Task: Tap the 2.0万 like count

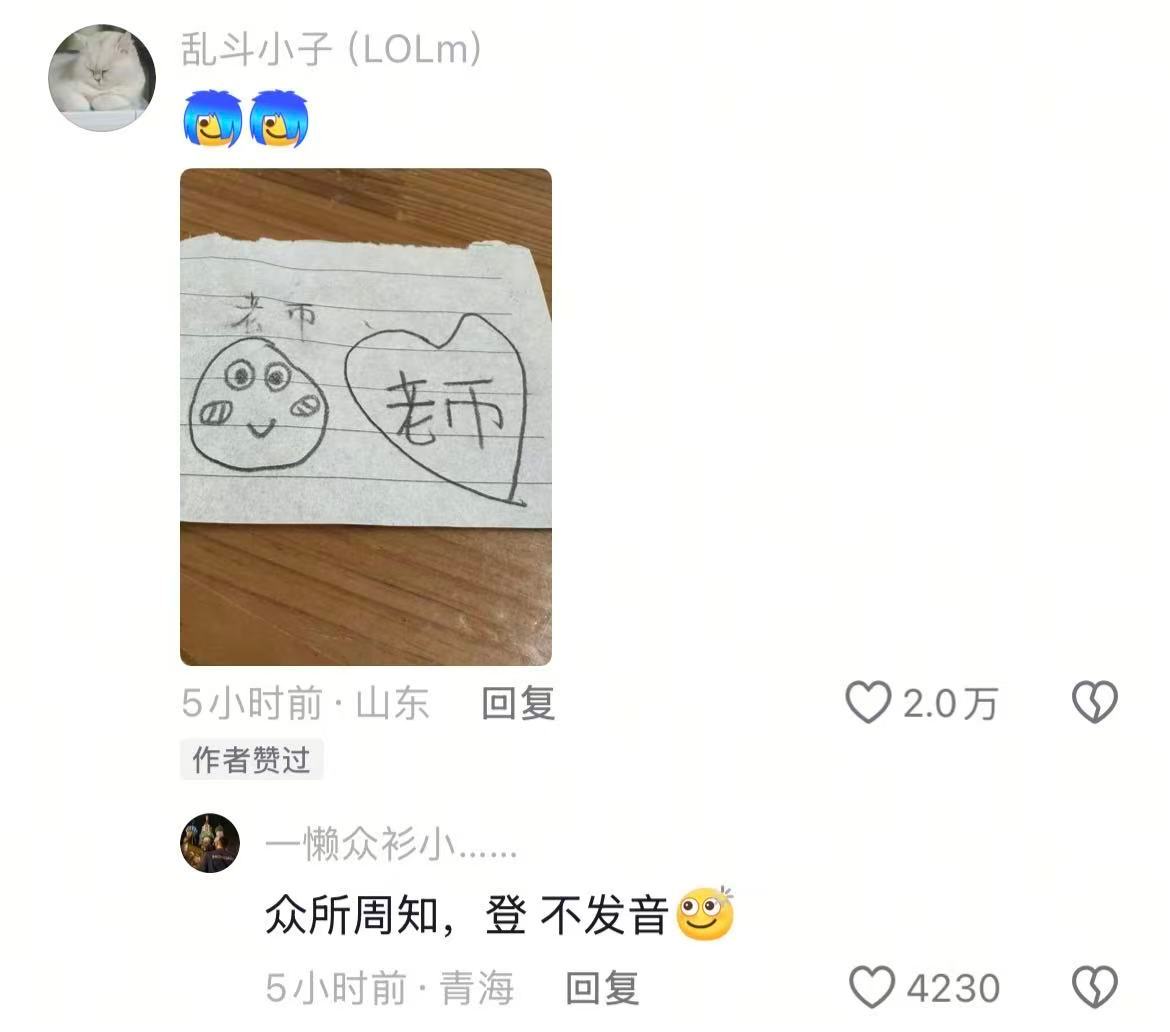Action: (950, 704)
